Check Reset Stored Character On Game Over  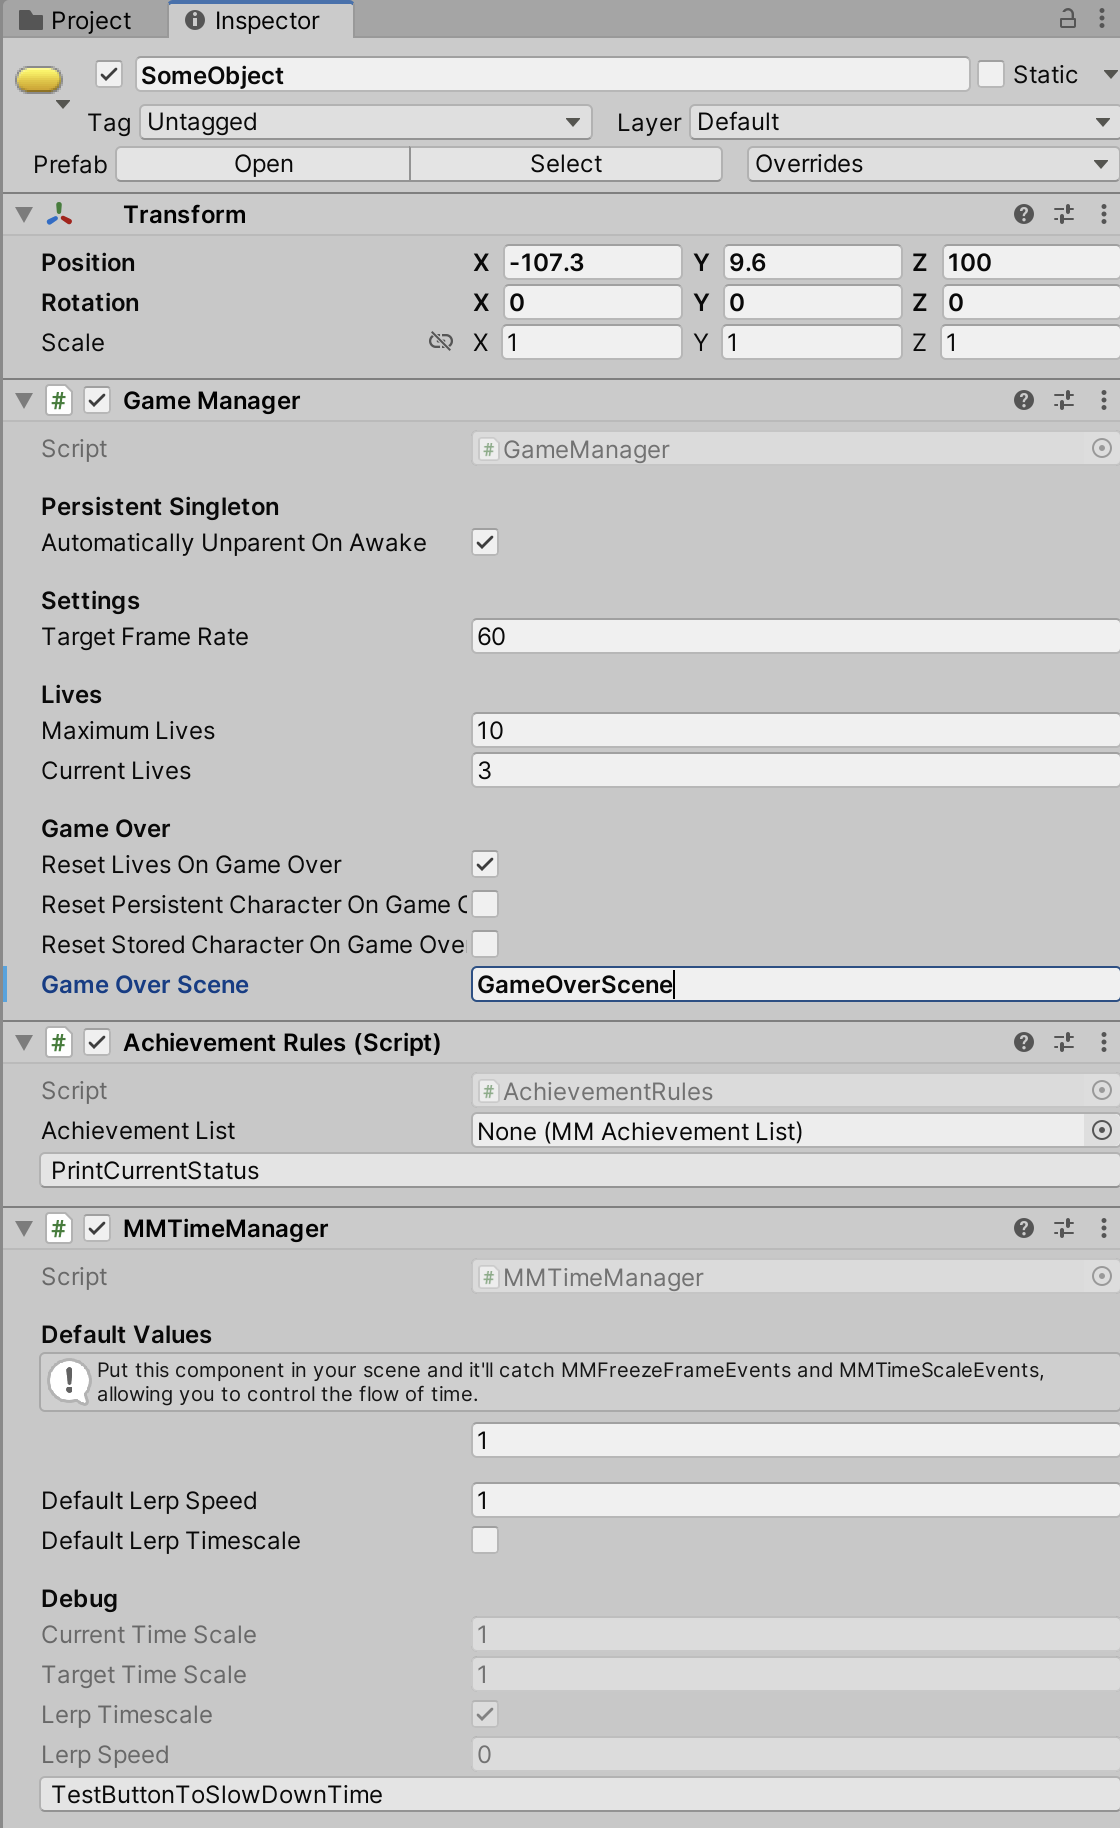click(x=485, y=944)
